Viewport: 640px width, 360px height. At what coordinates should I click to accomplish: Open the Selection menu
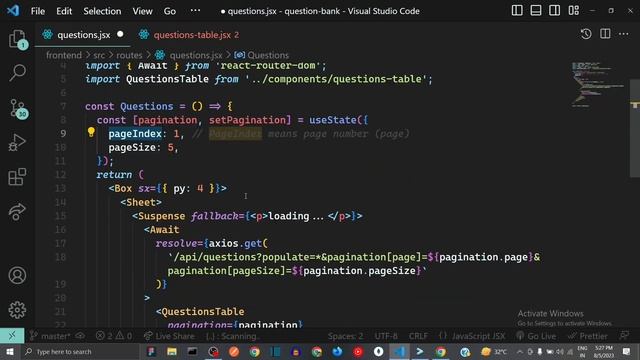[102, 11]
